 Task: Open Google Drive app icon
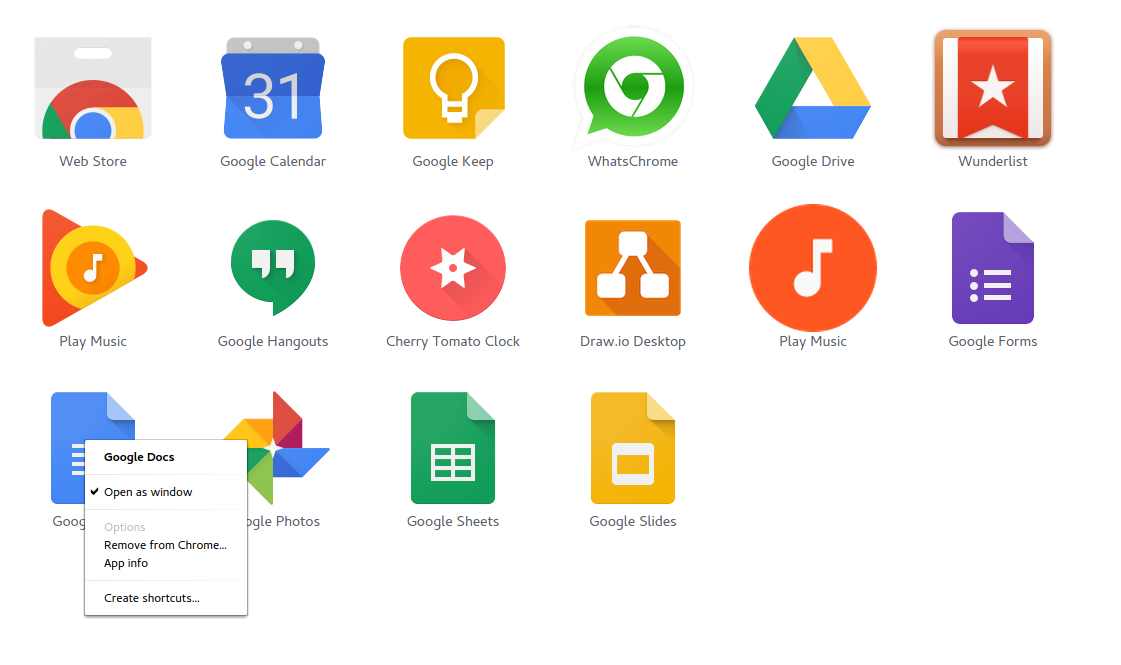[x=813, y=88]
